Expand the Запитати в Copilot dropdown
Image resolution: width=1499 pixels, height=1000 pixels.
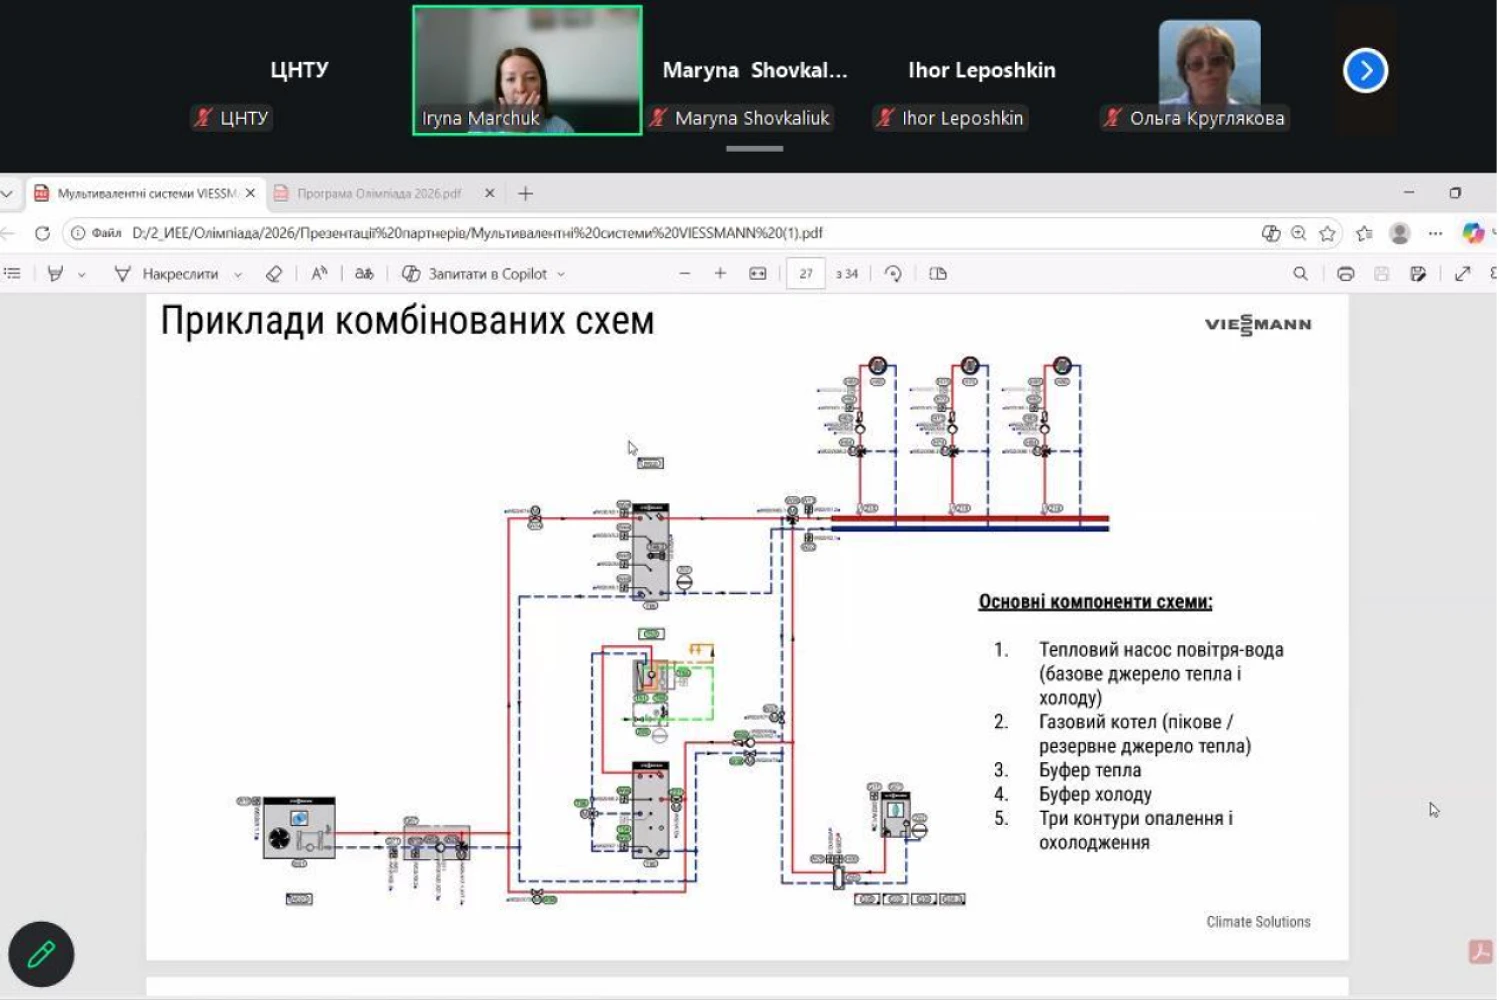(x=561, y=275)
